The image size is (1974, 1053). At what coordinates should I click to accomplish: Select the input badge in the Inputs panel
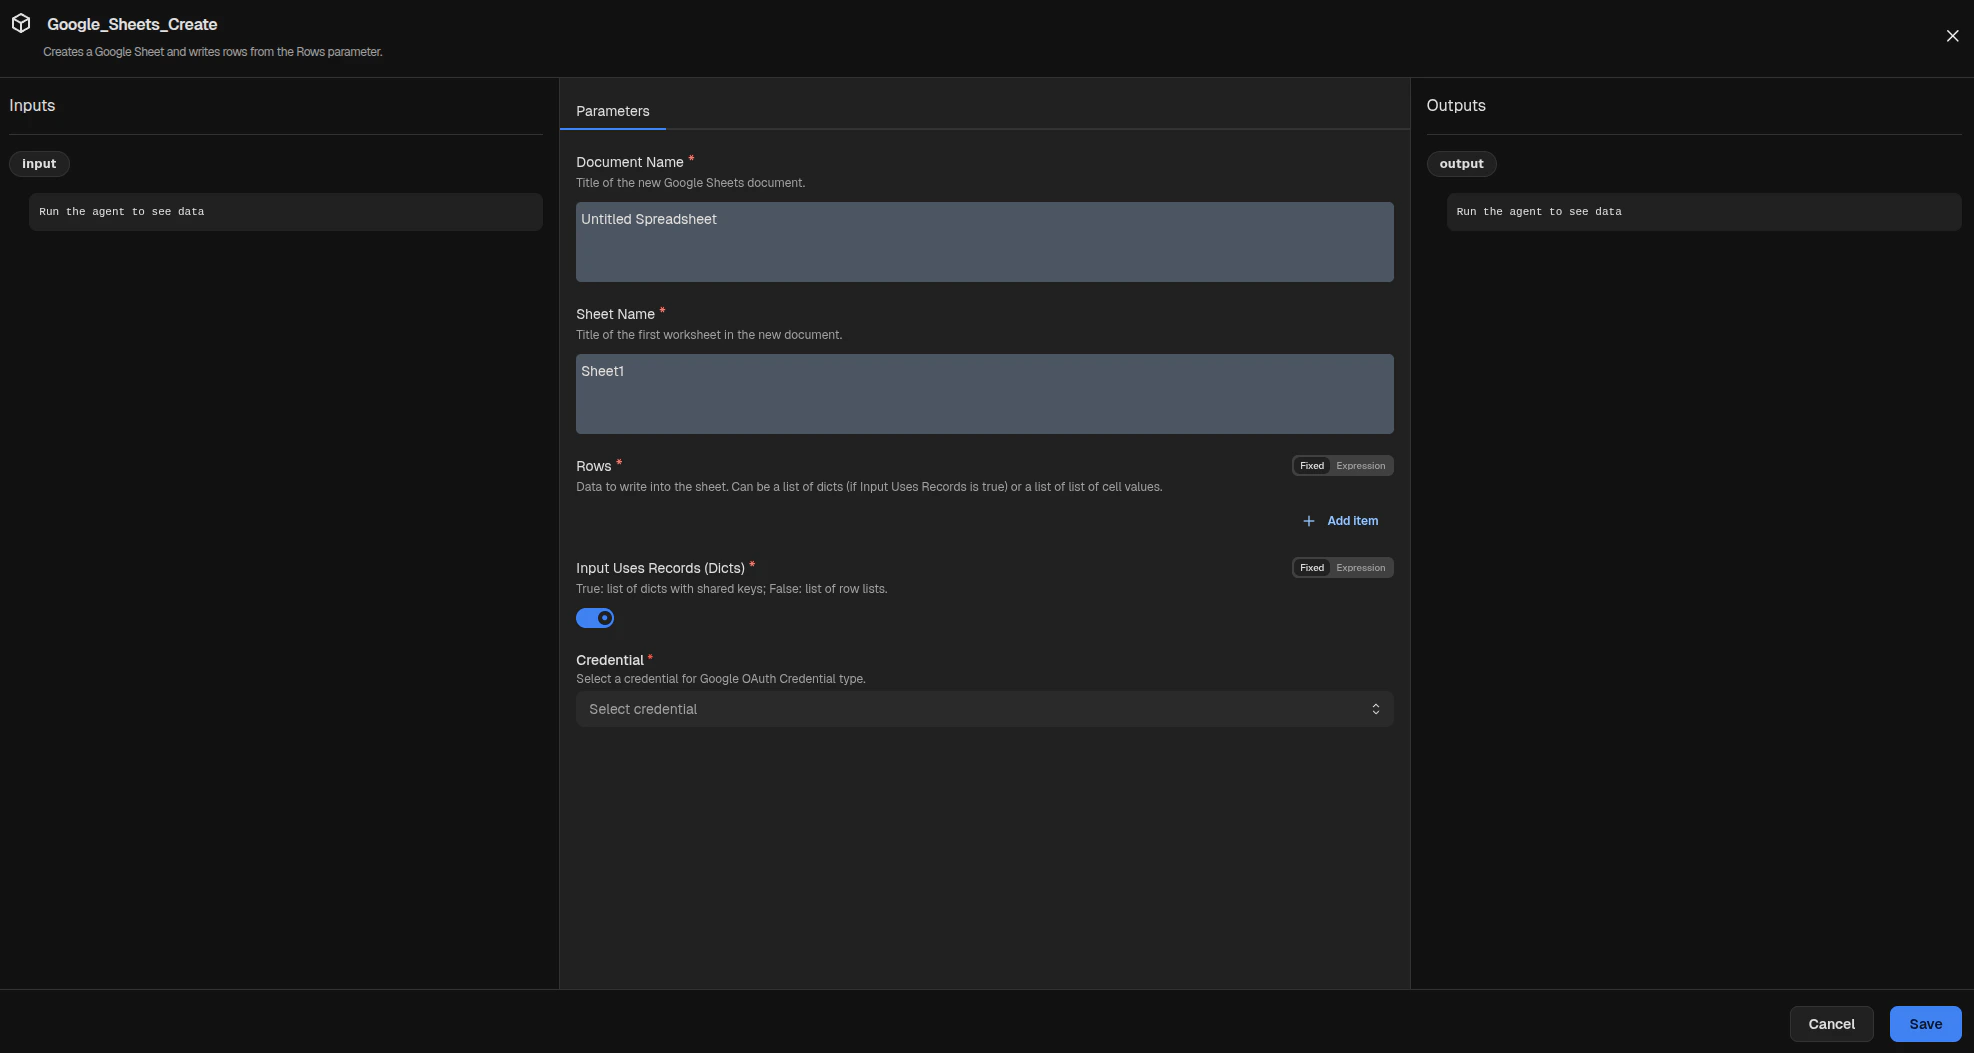point(39,163)
